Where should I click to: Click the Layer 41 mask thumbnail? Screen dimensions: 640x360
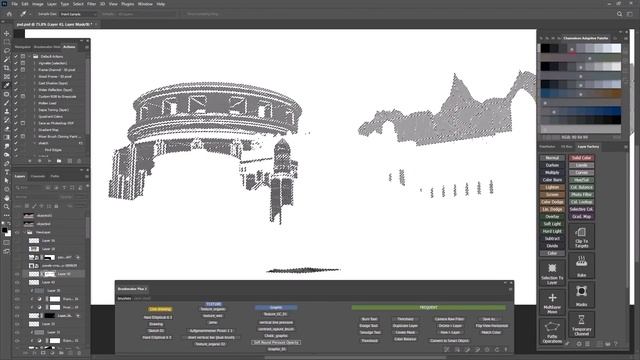[x=49, y=274]
